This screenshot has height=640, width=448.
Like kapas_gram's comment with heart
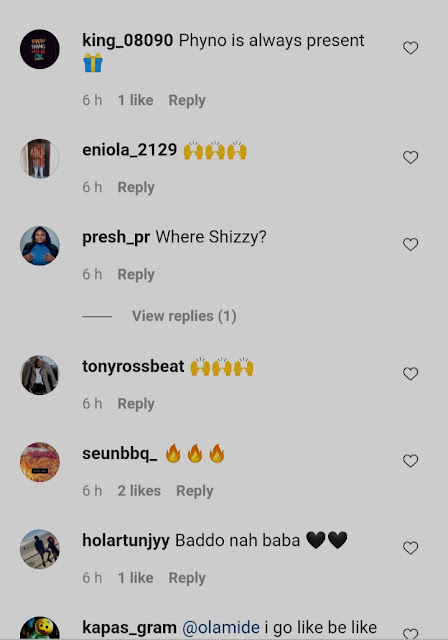pos(410,633)
